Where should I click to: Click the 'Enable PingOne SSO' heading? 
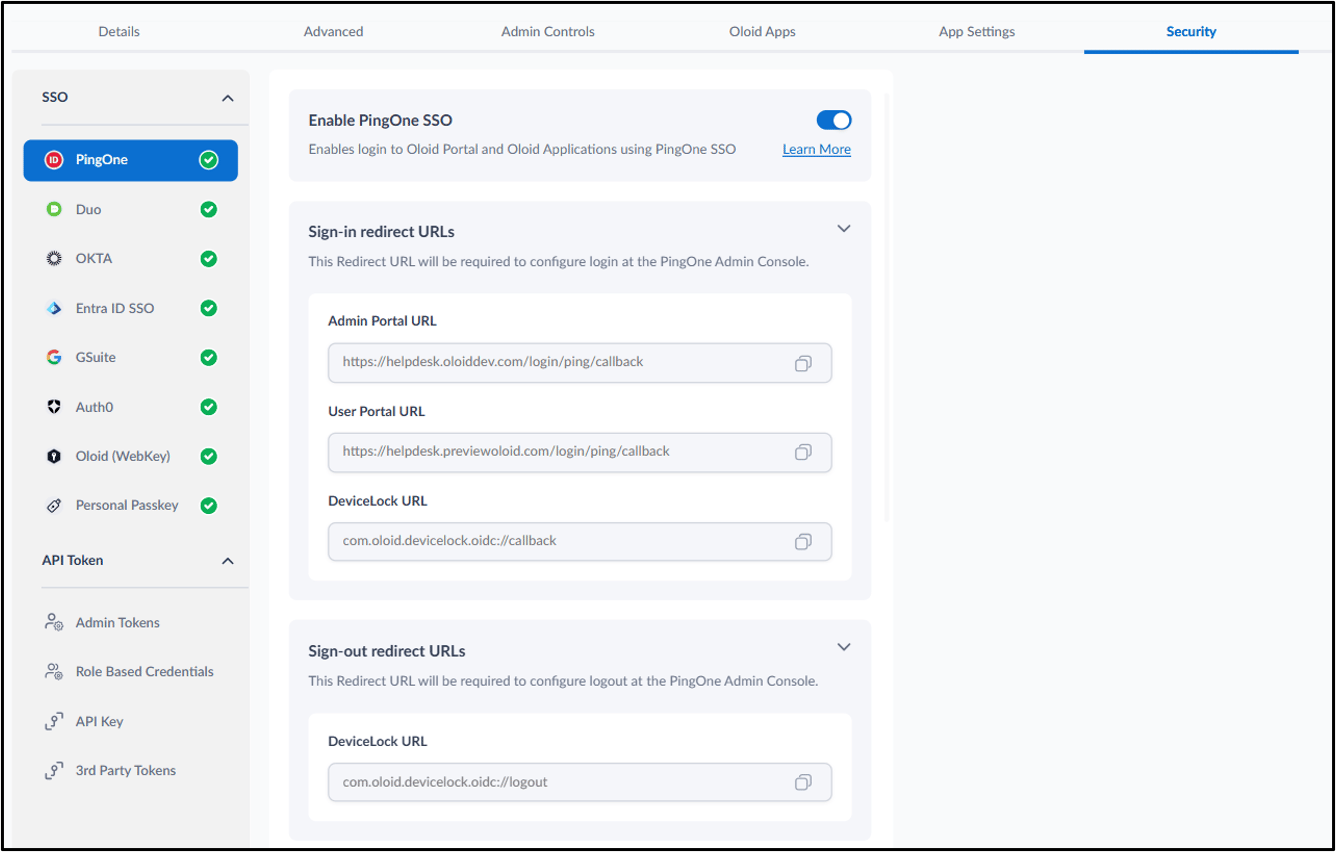[x=380, y=120]
